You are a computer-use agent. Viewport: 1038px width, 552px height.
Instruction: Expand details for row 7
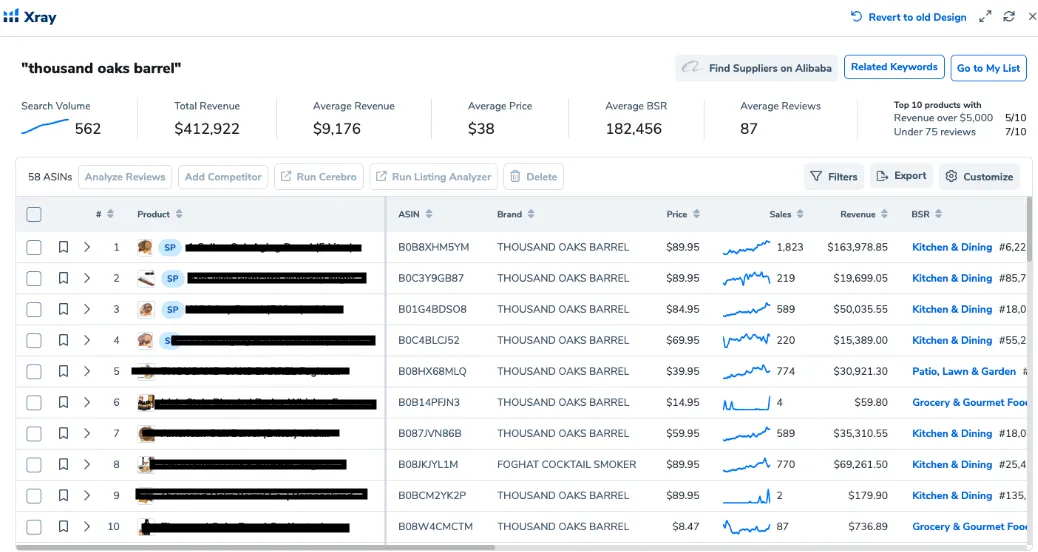pos(87,434)
